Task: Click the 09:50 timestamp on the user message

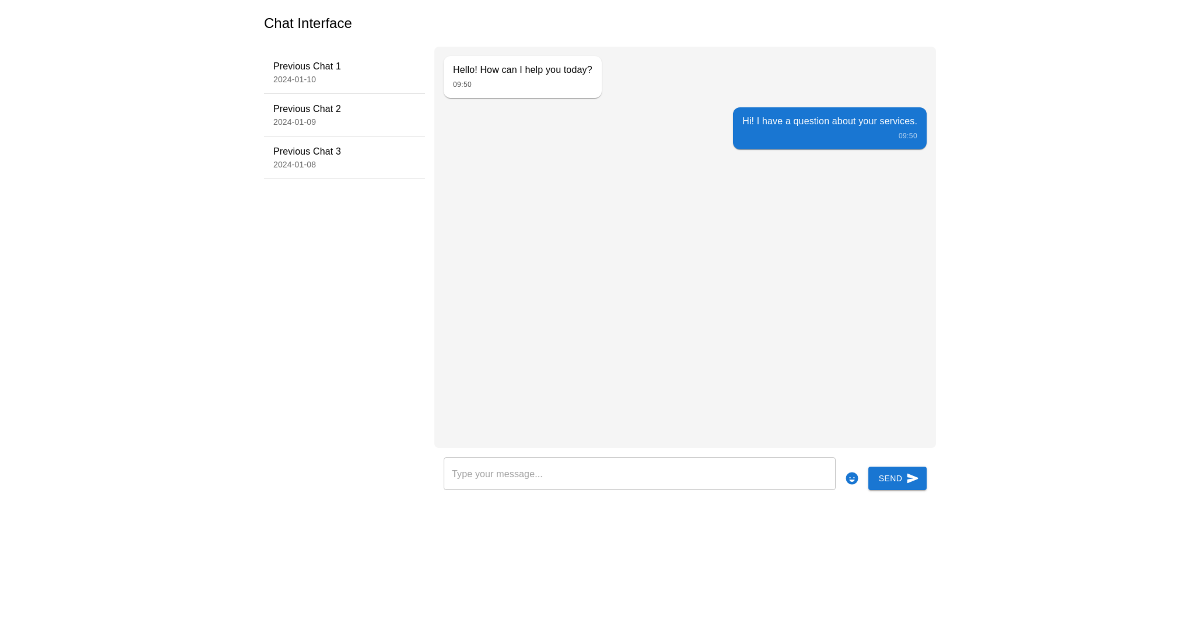Action: (907, 136)
